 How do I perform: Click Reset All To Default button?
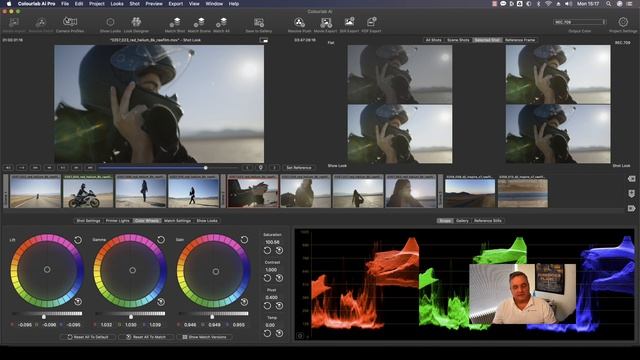tap(88, 337)
